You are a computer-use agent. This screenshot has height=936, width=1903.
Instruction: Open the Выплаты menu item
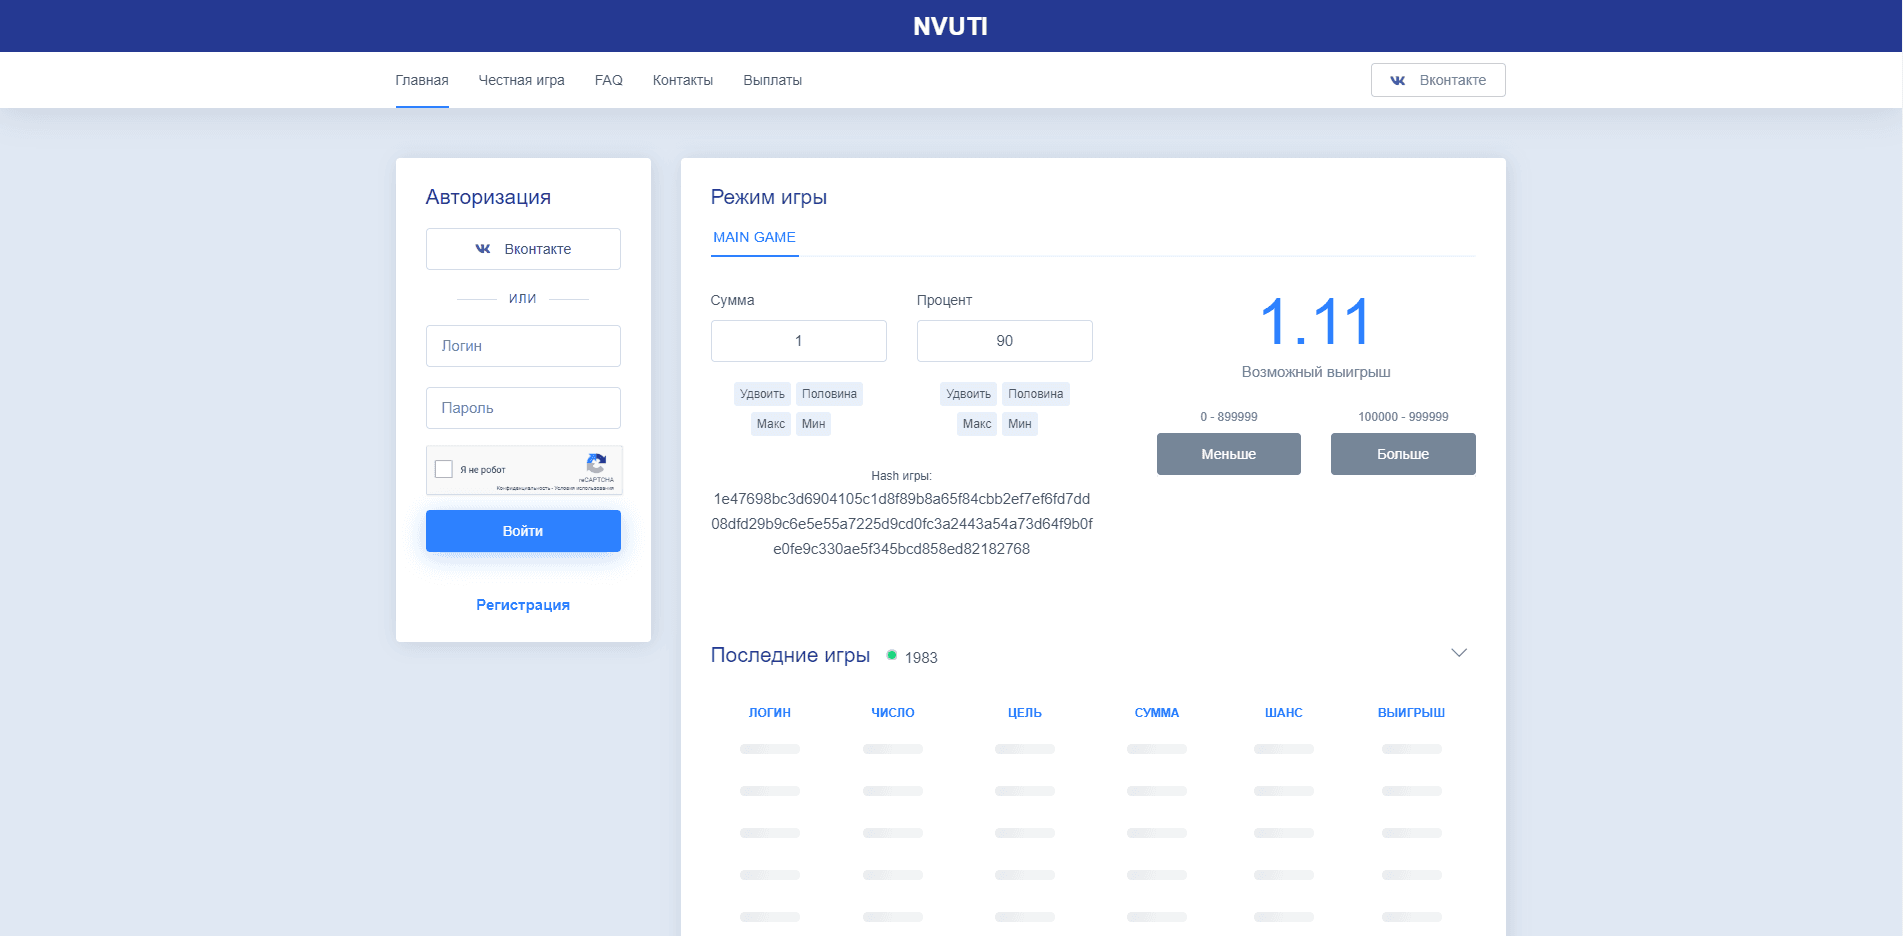tap(772, 80)
